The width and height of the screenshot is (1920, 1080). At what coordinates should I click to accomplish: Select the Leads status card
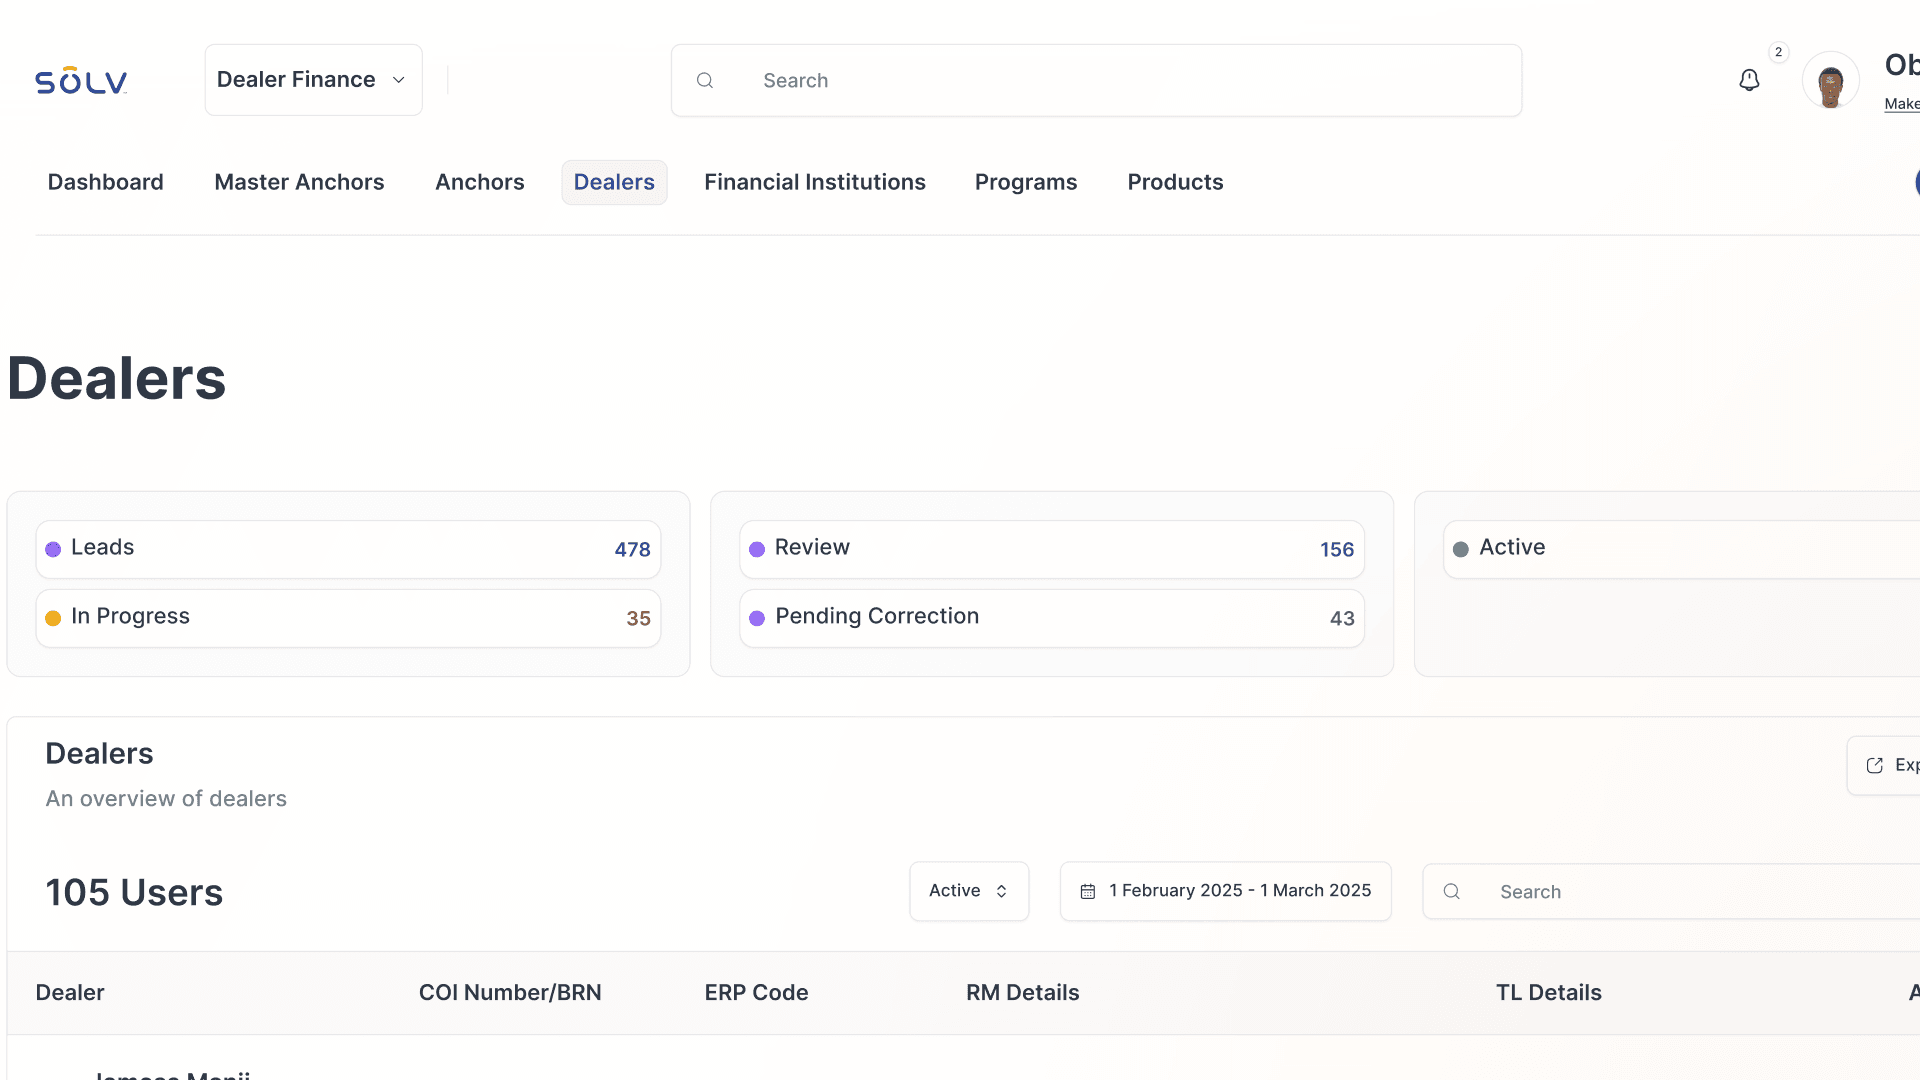point(348,549)
